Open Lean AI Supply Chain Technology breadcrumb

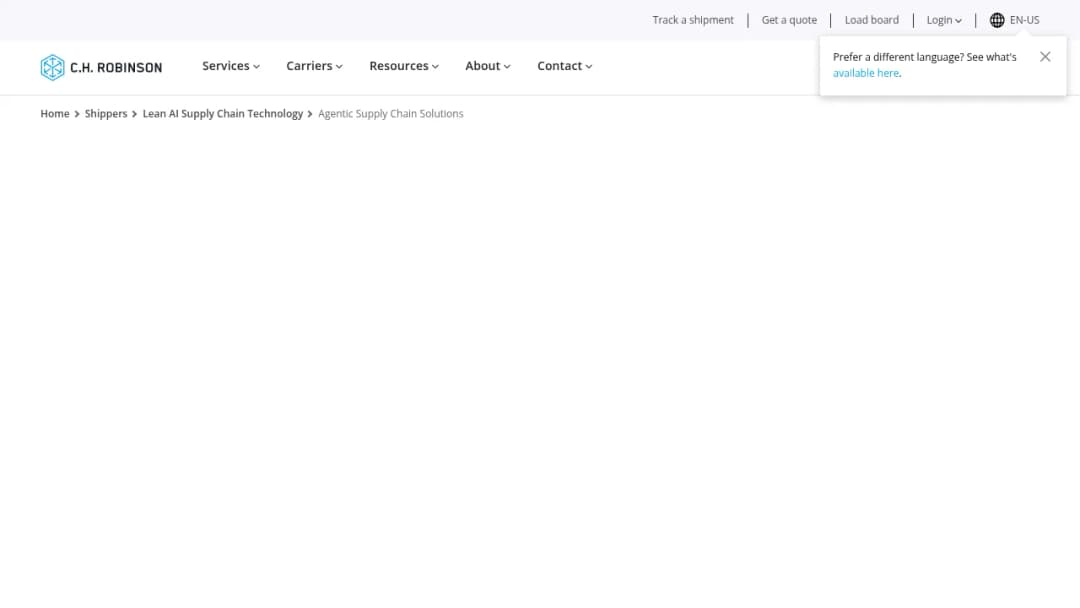pos(222,114)
